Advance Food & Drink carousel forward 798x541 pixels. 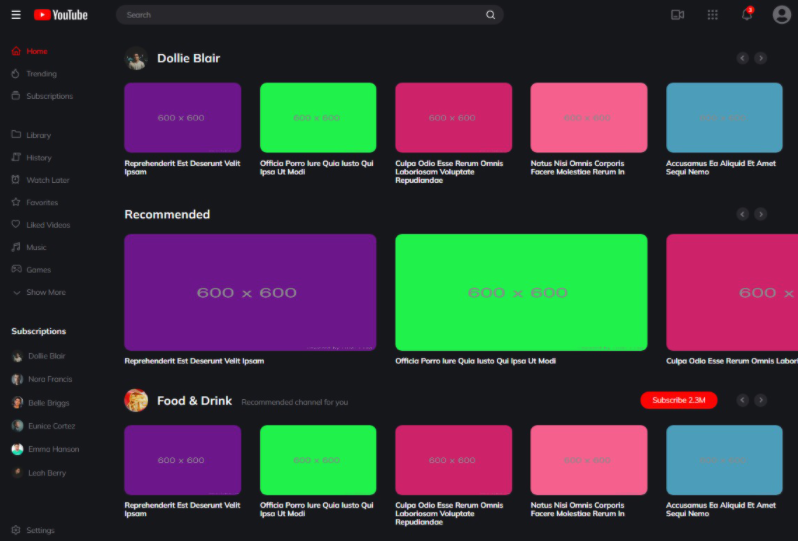(761, 400)
